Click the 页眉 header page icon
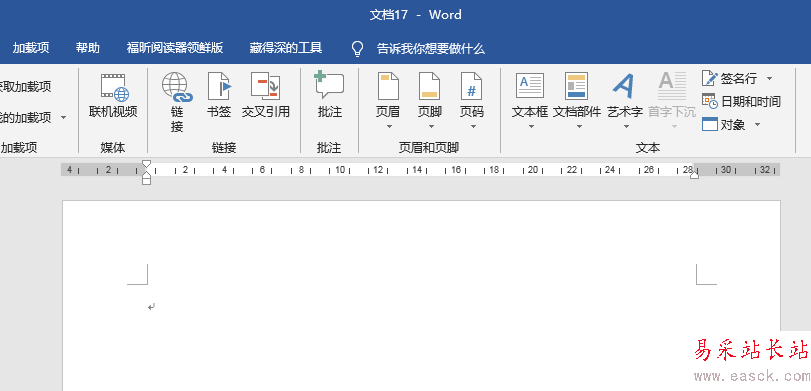Screen dimensions: 811x391 [x=388, y=86]
